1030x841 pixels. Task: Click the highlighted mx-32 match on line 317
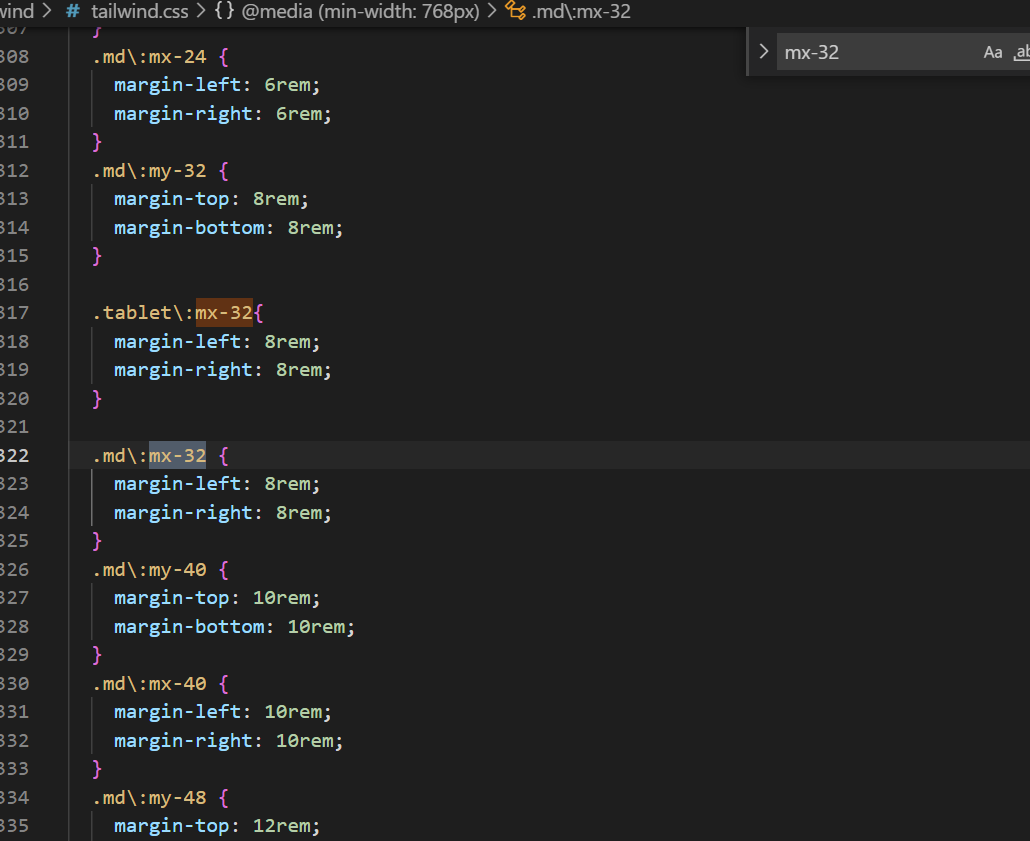224,312
